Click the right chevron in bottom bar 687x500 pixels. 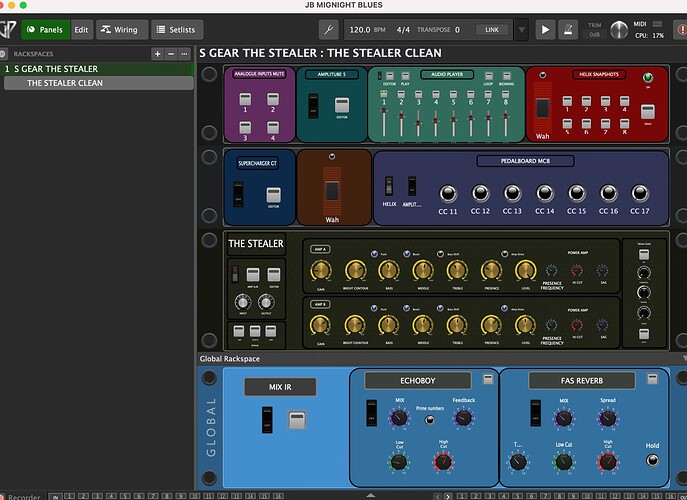coord(447,496)
